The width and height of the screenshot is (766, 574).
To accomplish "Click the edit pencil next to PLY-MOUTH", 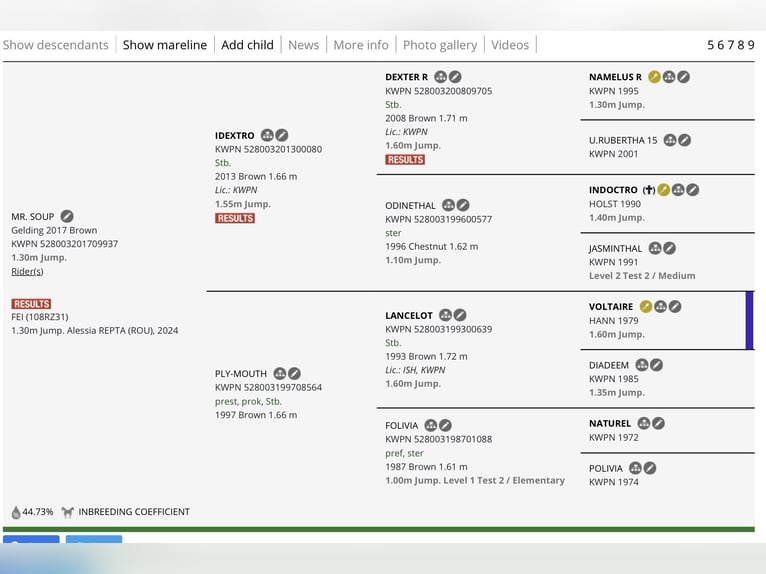I will point(294,374).
